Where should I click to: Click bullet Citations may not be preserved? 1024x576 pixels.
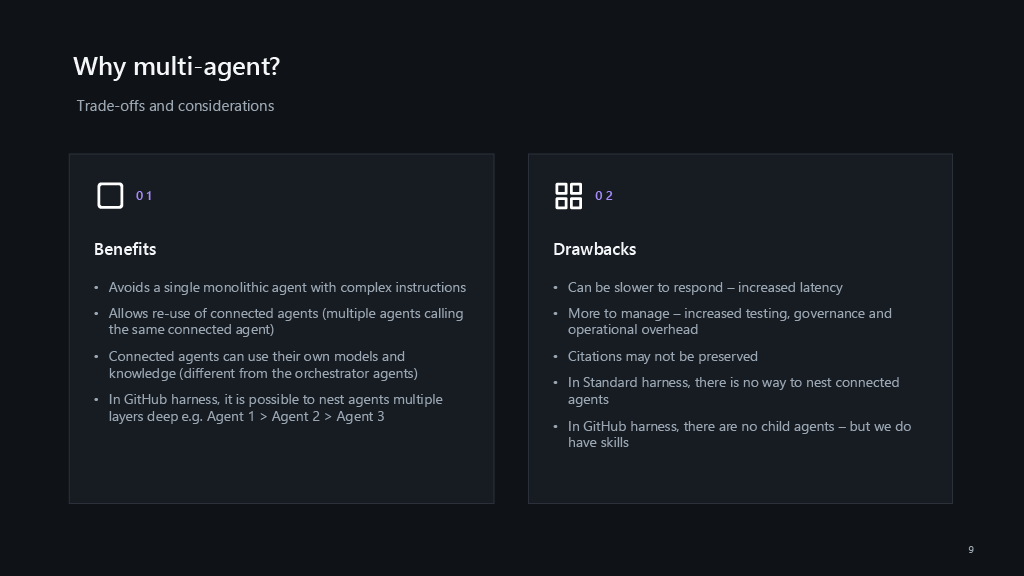pos(662,357)
